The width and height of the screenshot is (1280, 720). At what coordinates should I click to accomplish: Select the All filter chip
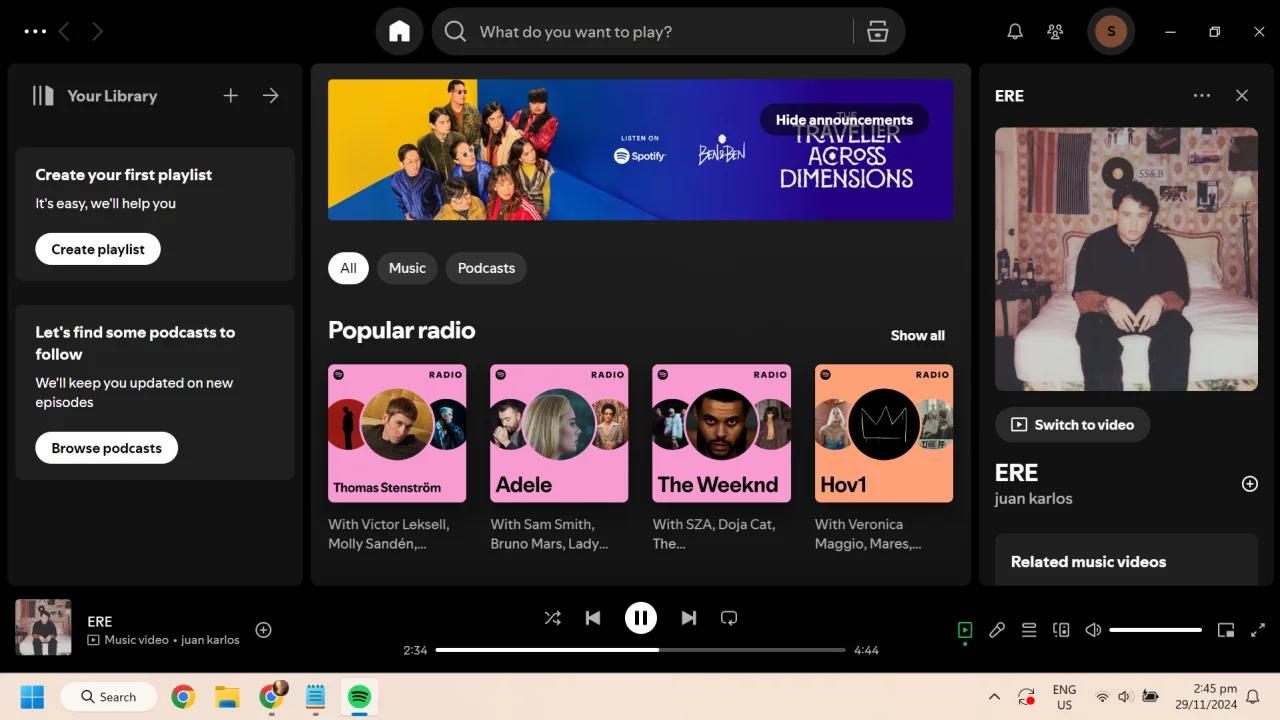[x=348, y=268]
